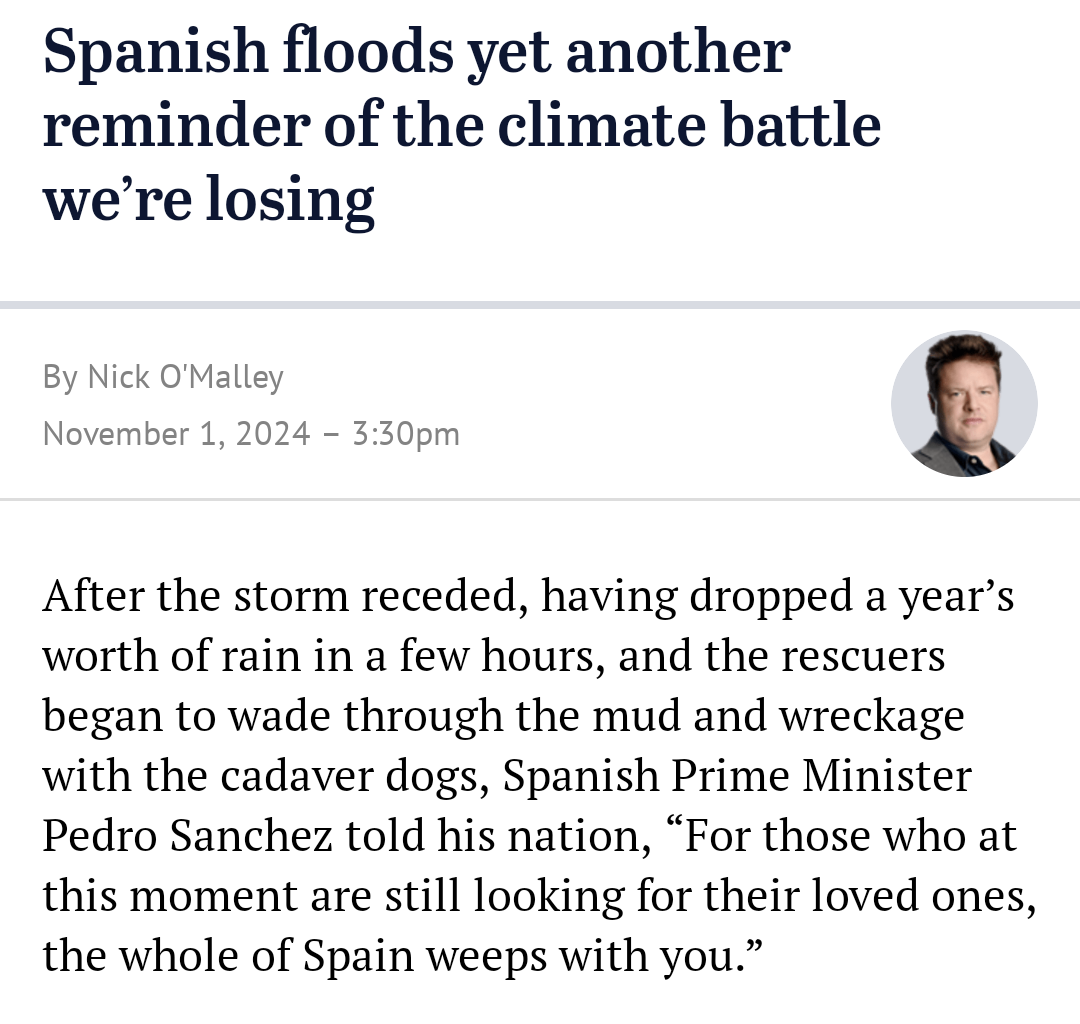Click the phrase "climate battle" in the headline
This screenshot has width=1080, height=1024.
pos(689,125)
